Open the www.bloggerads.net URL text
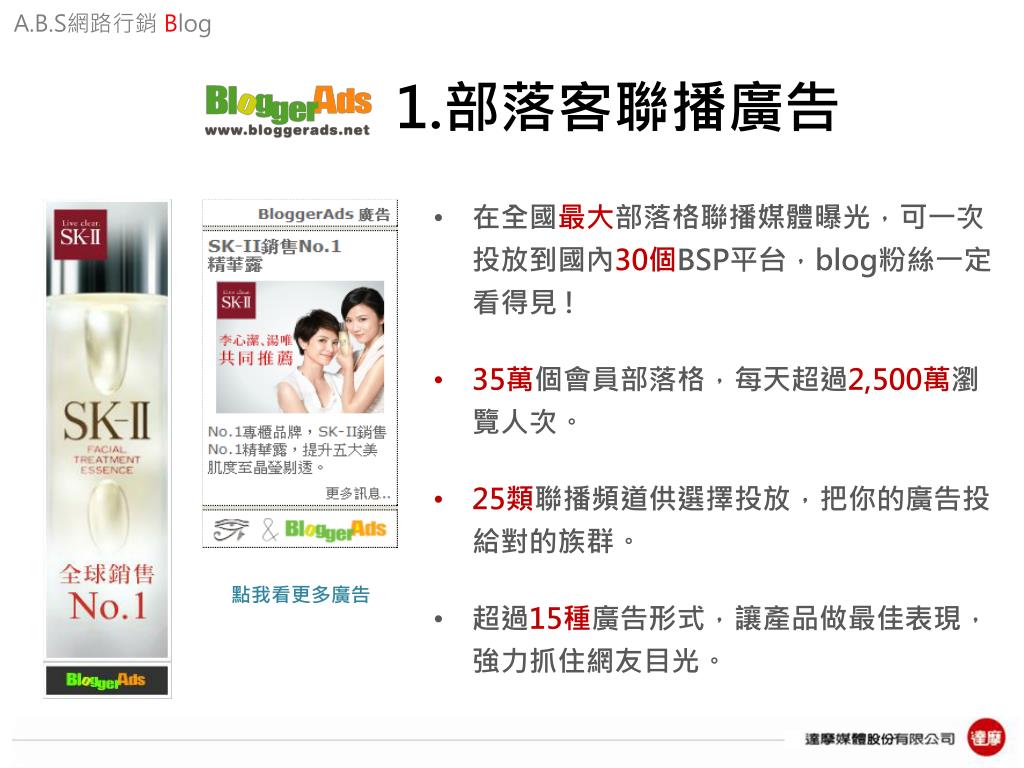This screenshot has width=1024, height=768. [287, 130]
